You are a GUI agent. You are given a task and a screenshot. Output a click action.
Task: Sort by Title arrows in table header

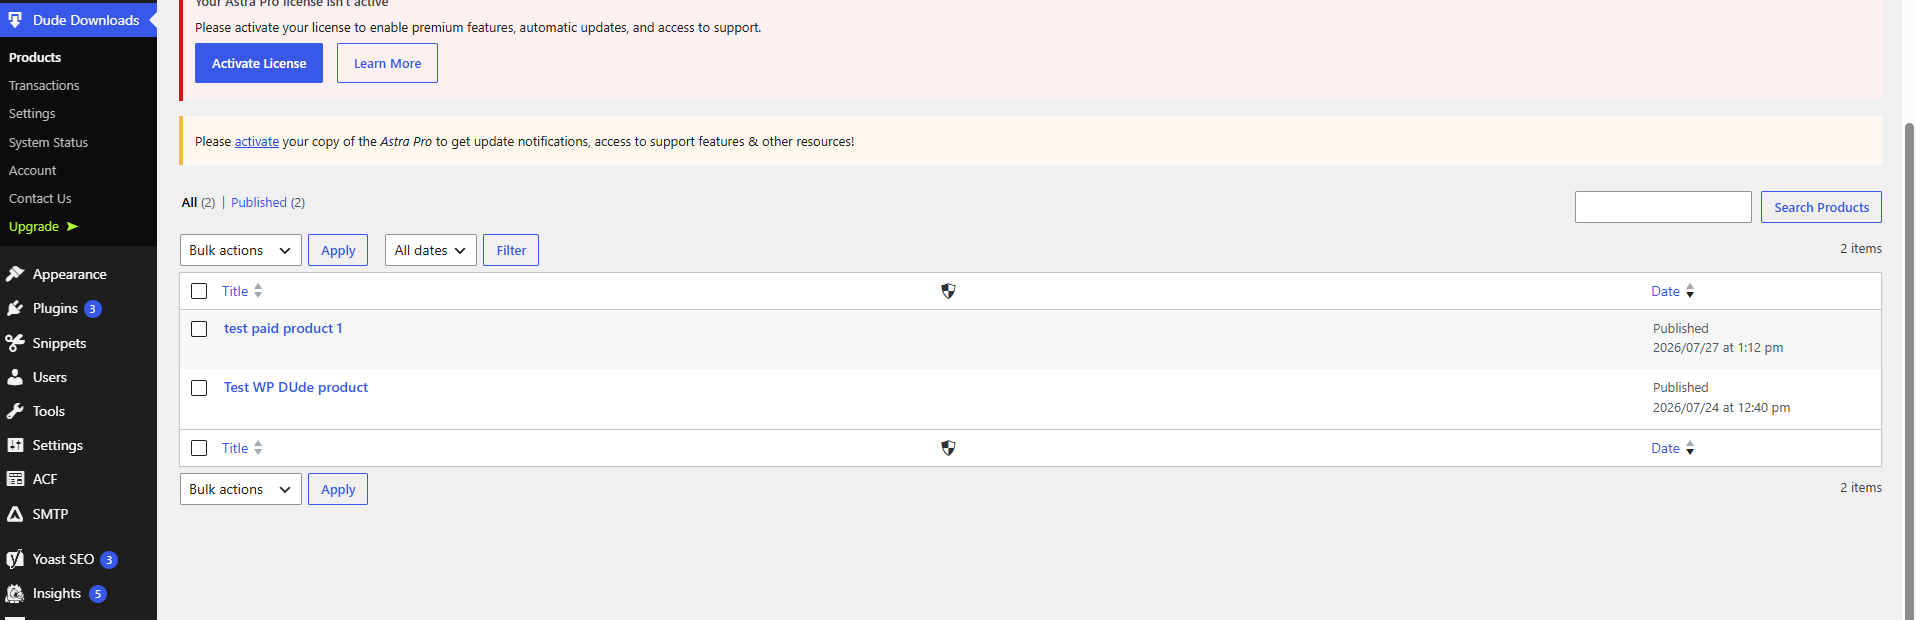tap(258, 291)
